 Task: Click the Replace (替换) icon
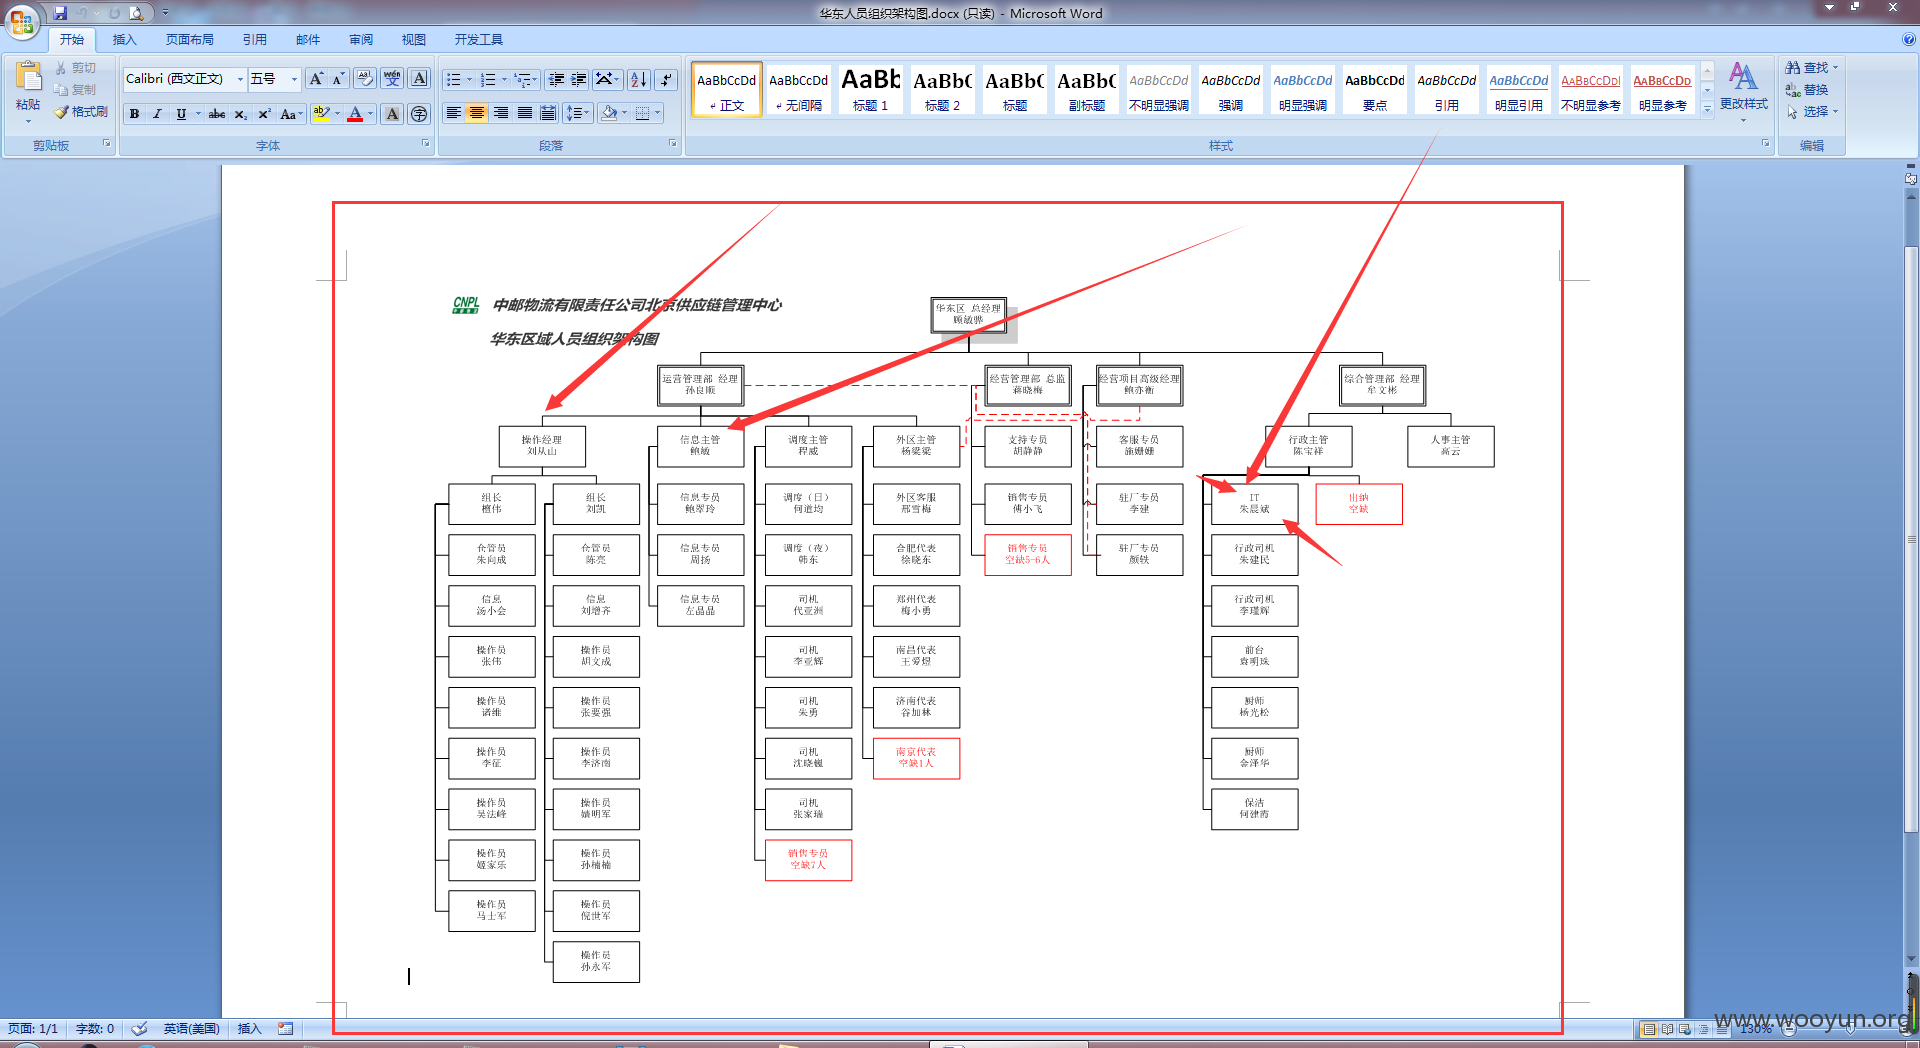1793,90
